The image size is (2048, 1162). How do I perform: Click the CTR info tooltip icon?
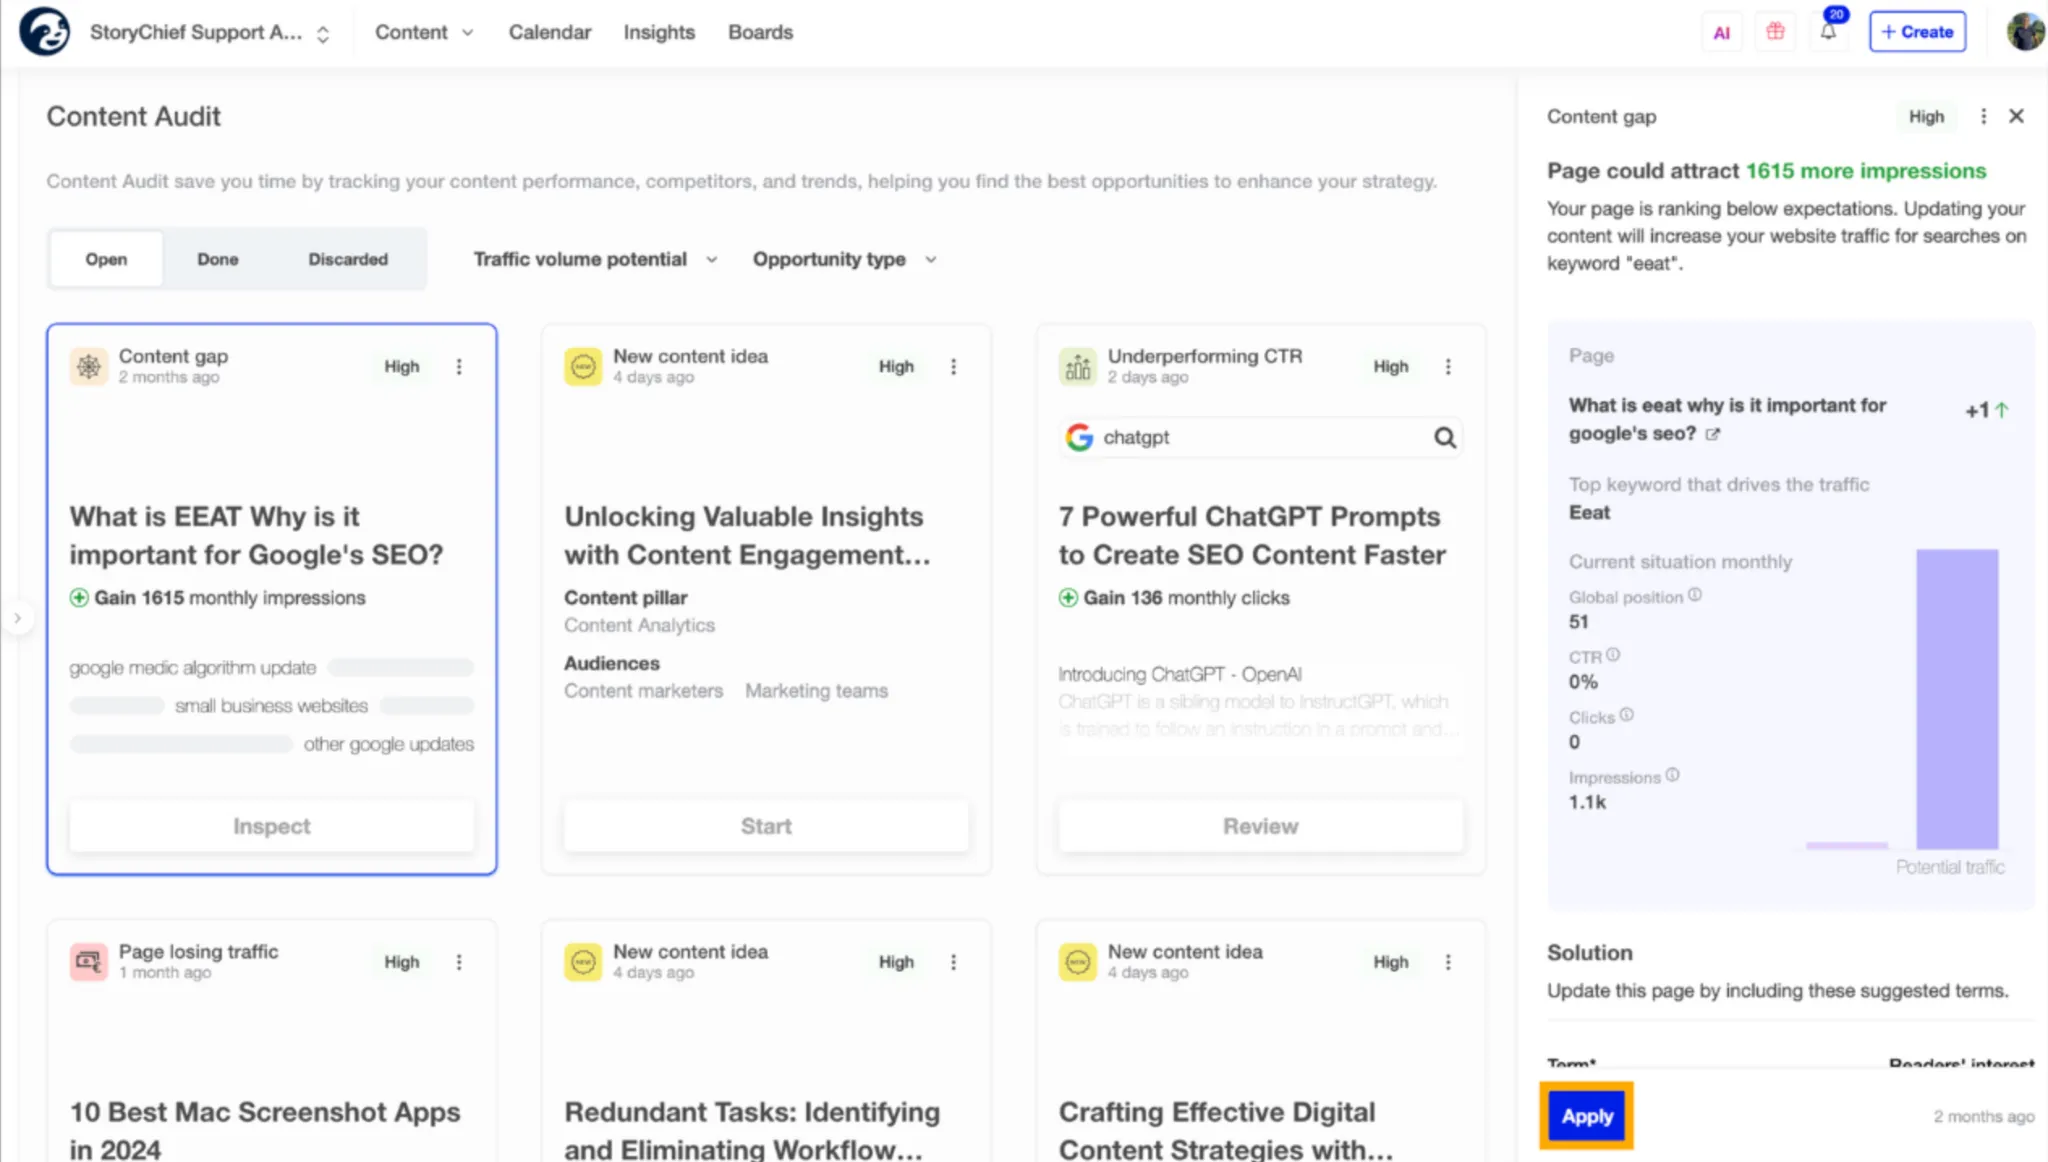pos(1613,654)
